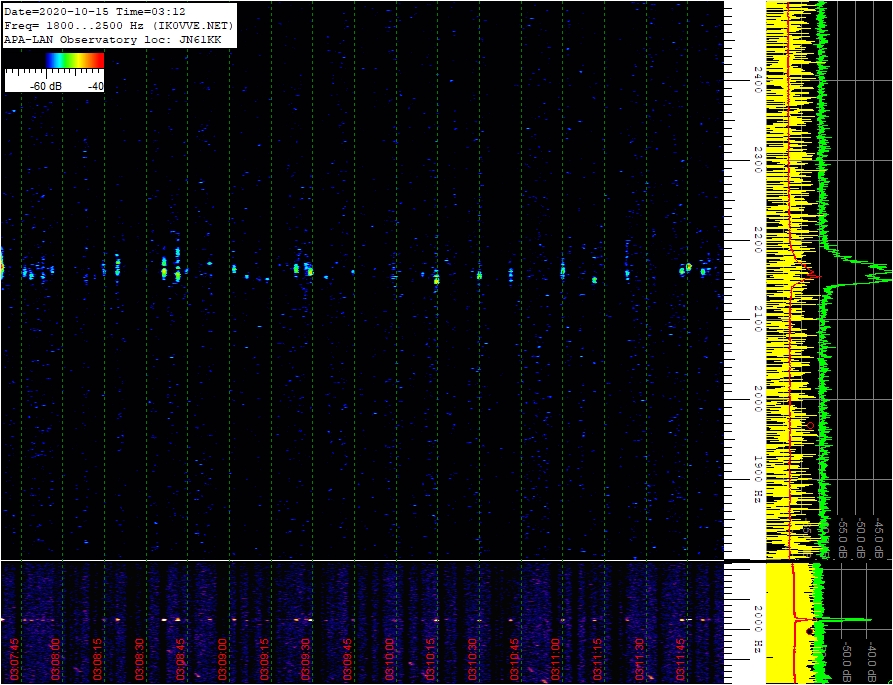Image resolution: width=893 pixels, height=685 pixels.
Task: Select the 03:08:45 time label
Action: pyautogui.click(x=181, y=659)
